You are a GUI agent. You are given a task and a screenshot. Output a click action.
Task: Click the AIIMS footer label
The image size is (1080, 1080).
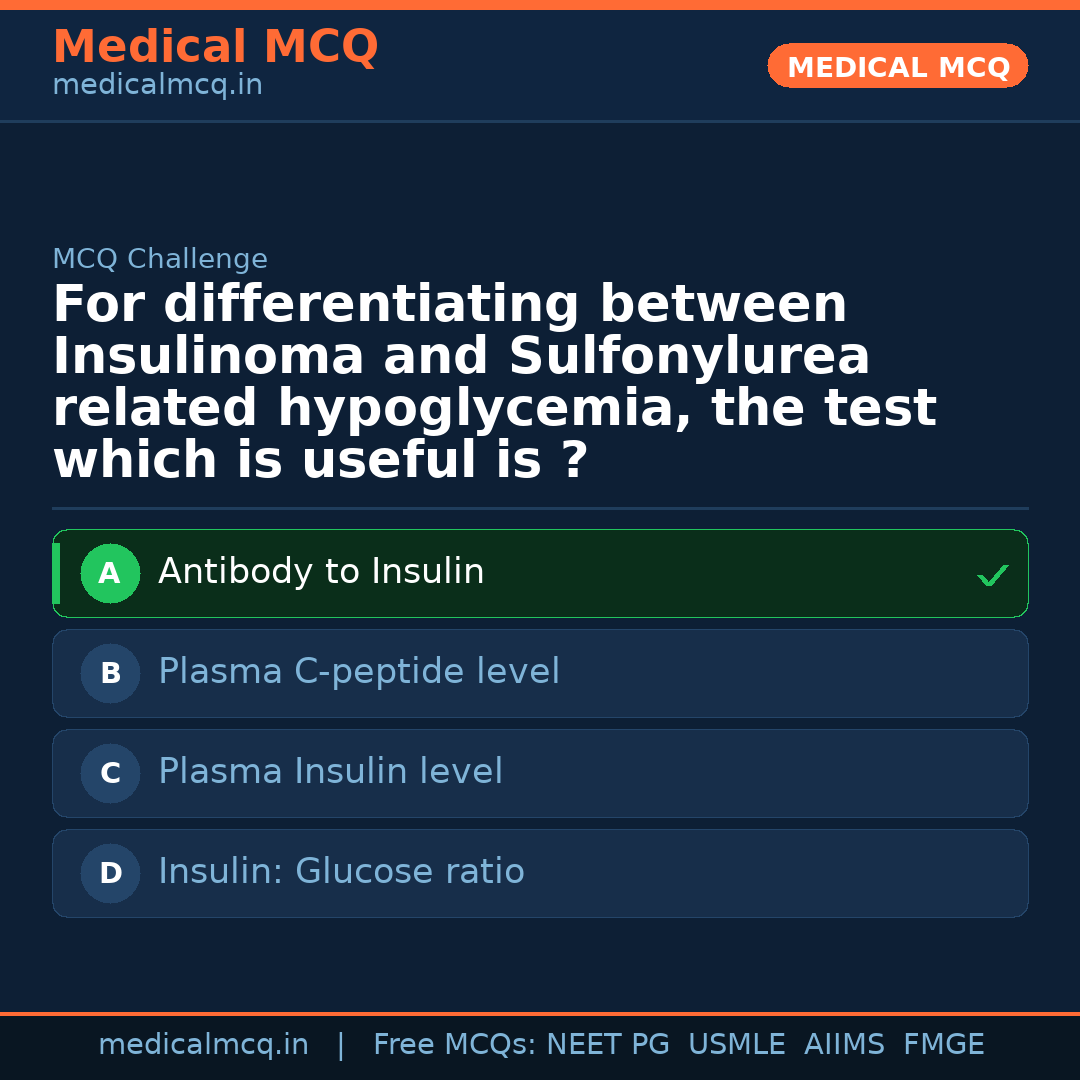point(844,1045)
